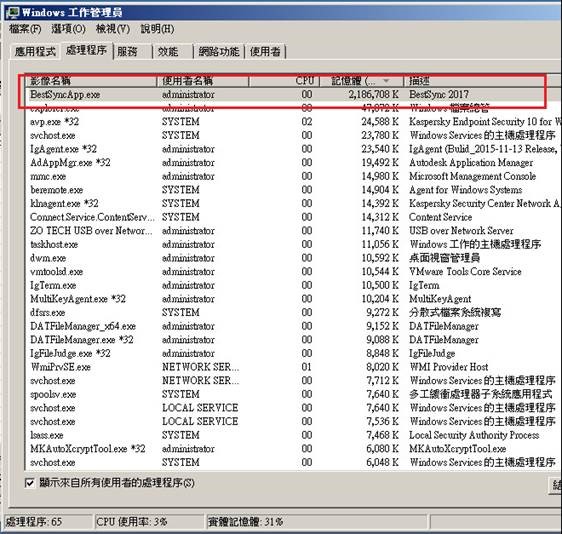Open the 說明(H) menu

(x=157, y=29)
